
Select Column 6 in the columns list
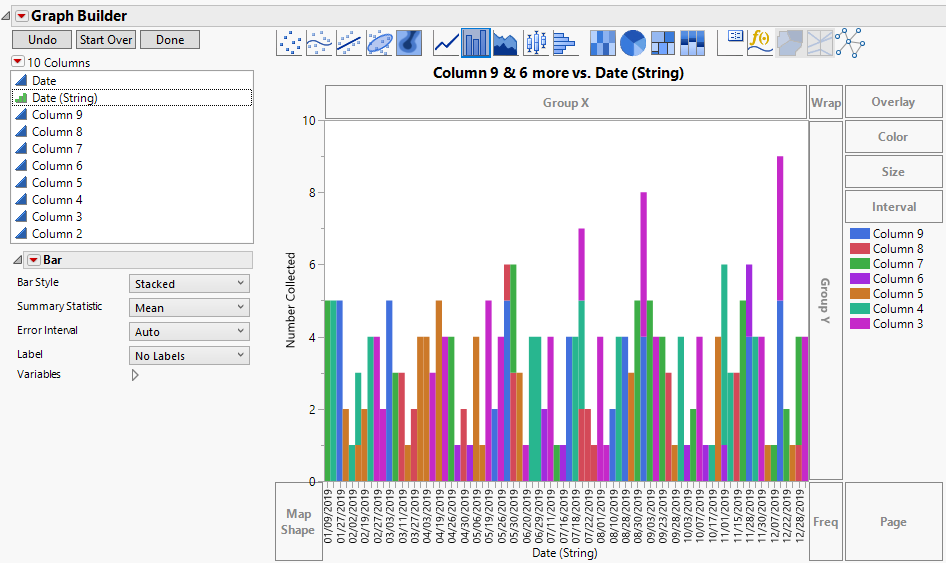pyautogui.click(x=57, y=166)
